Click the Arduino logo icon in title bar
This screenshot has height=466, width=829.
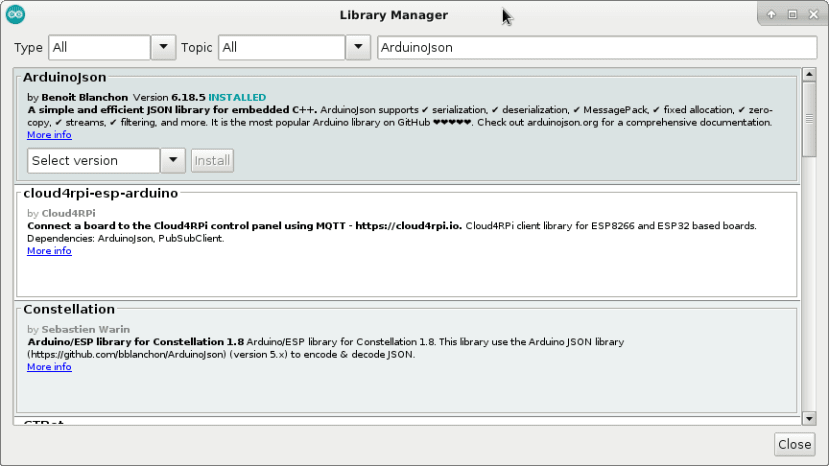(15, 14)
